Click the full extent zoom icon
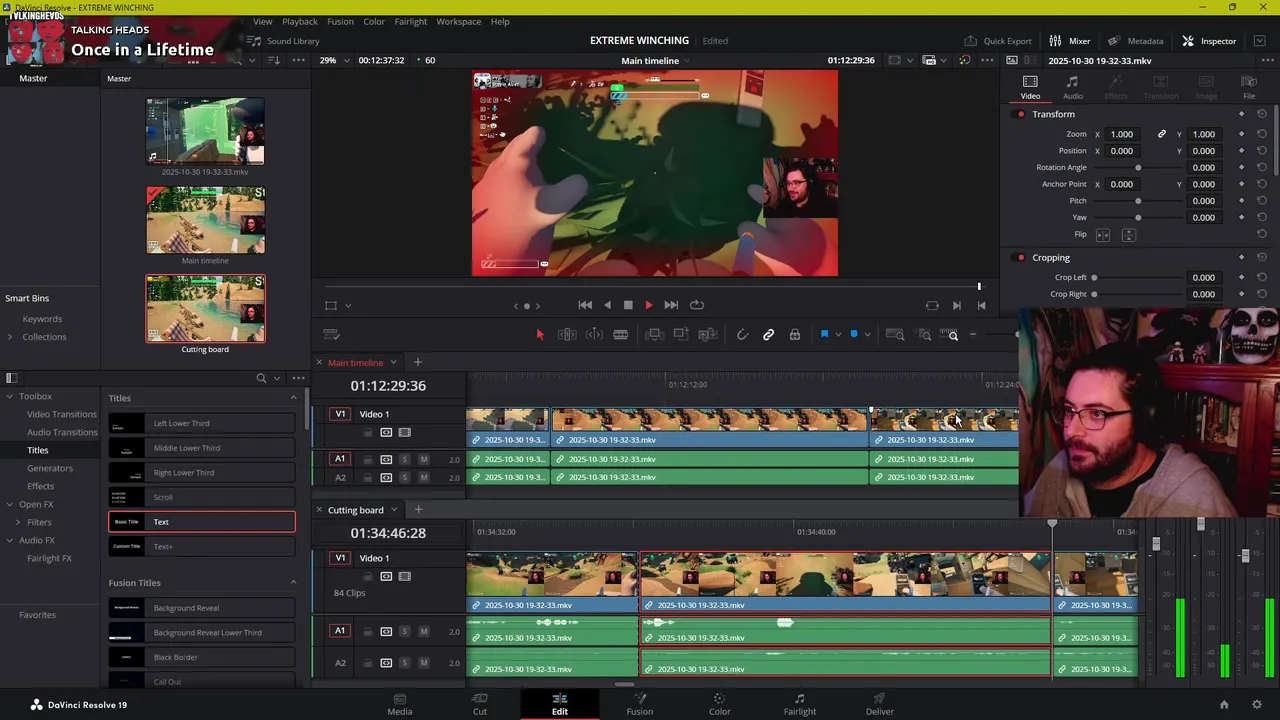 coord(896,335)
